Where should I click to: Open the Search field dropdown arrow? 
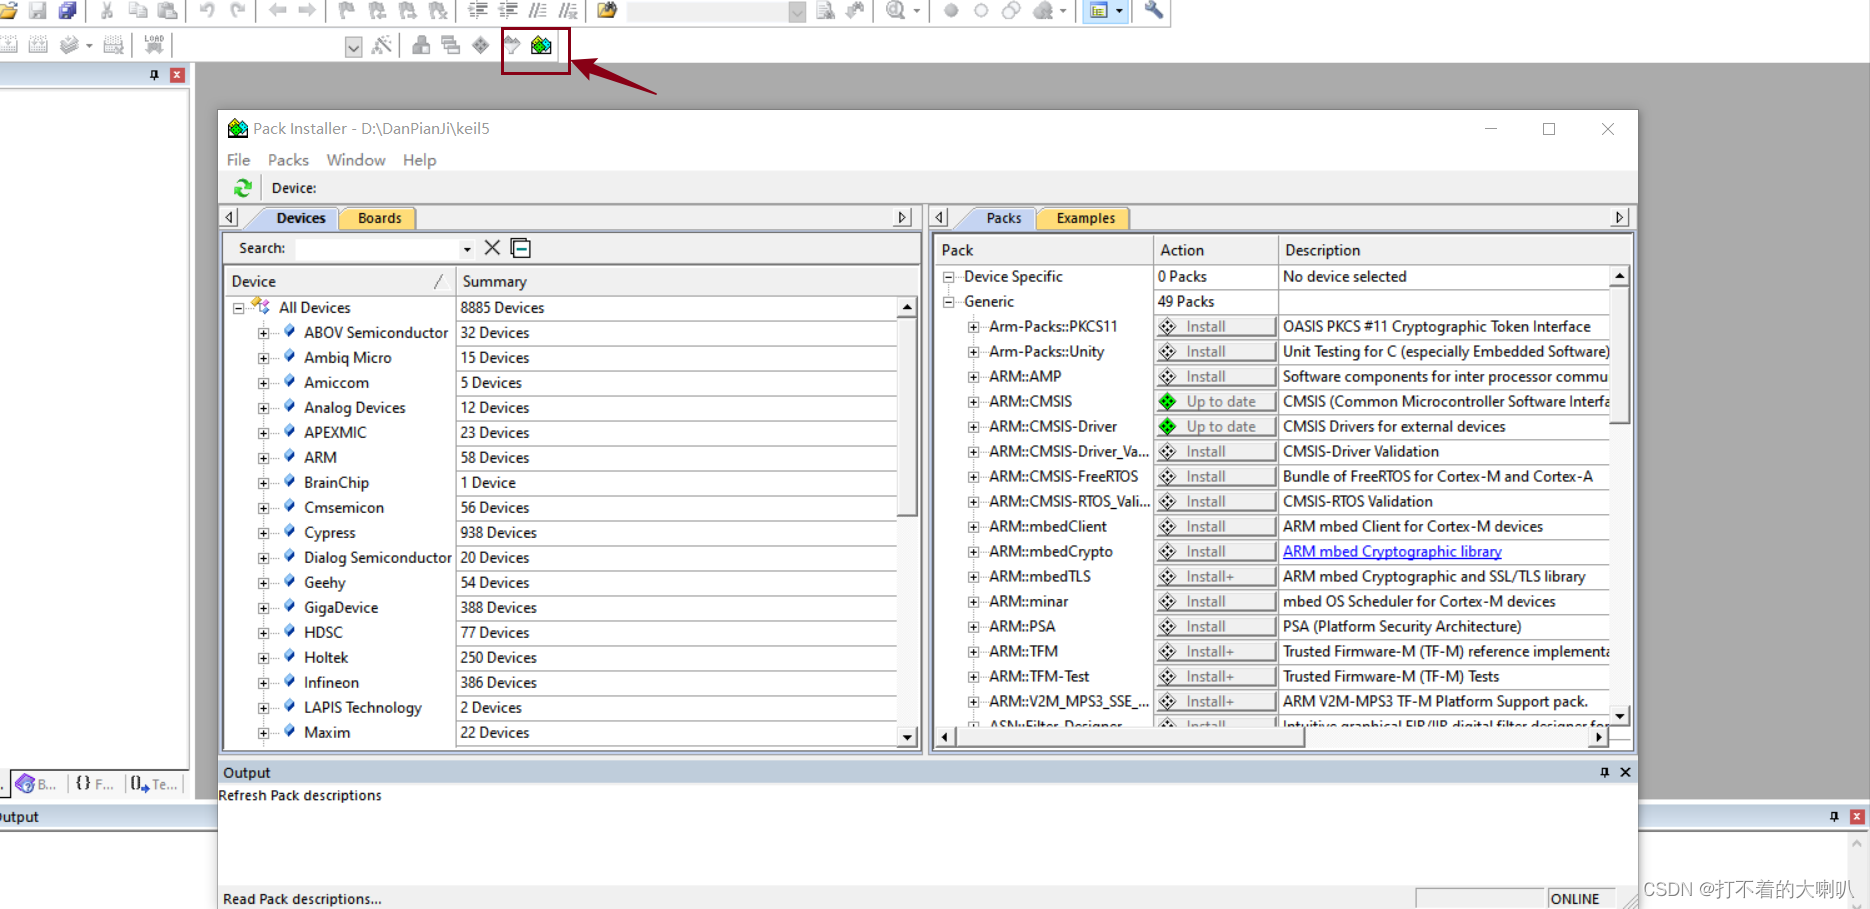click(x=467, y=249)
